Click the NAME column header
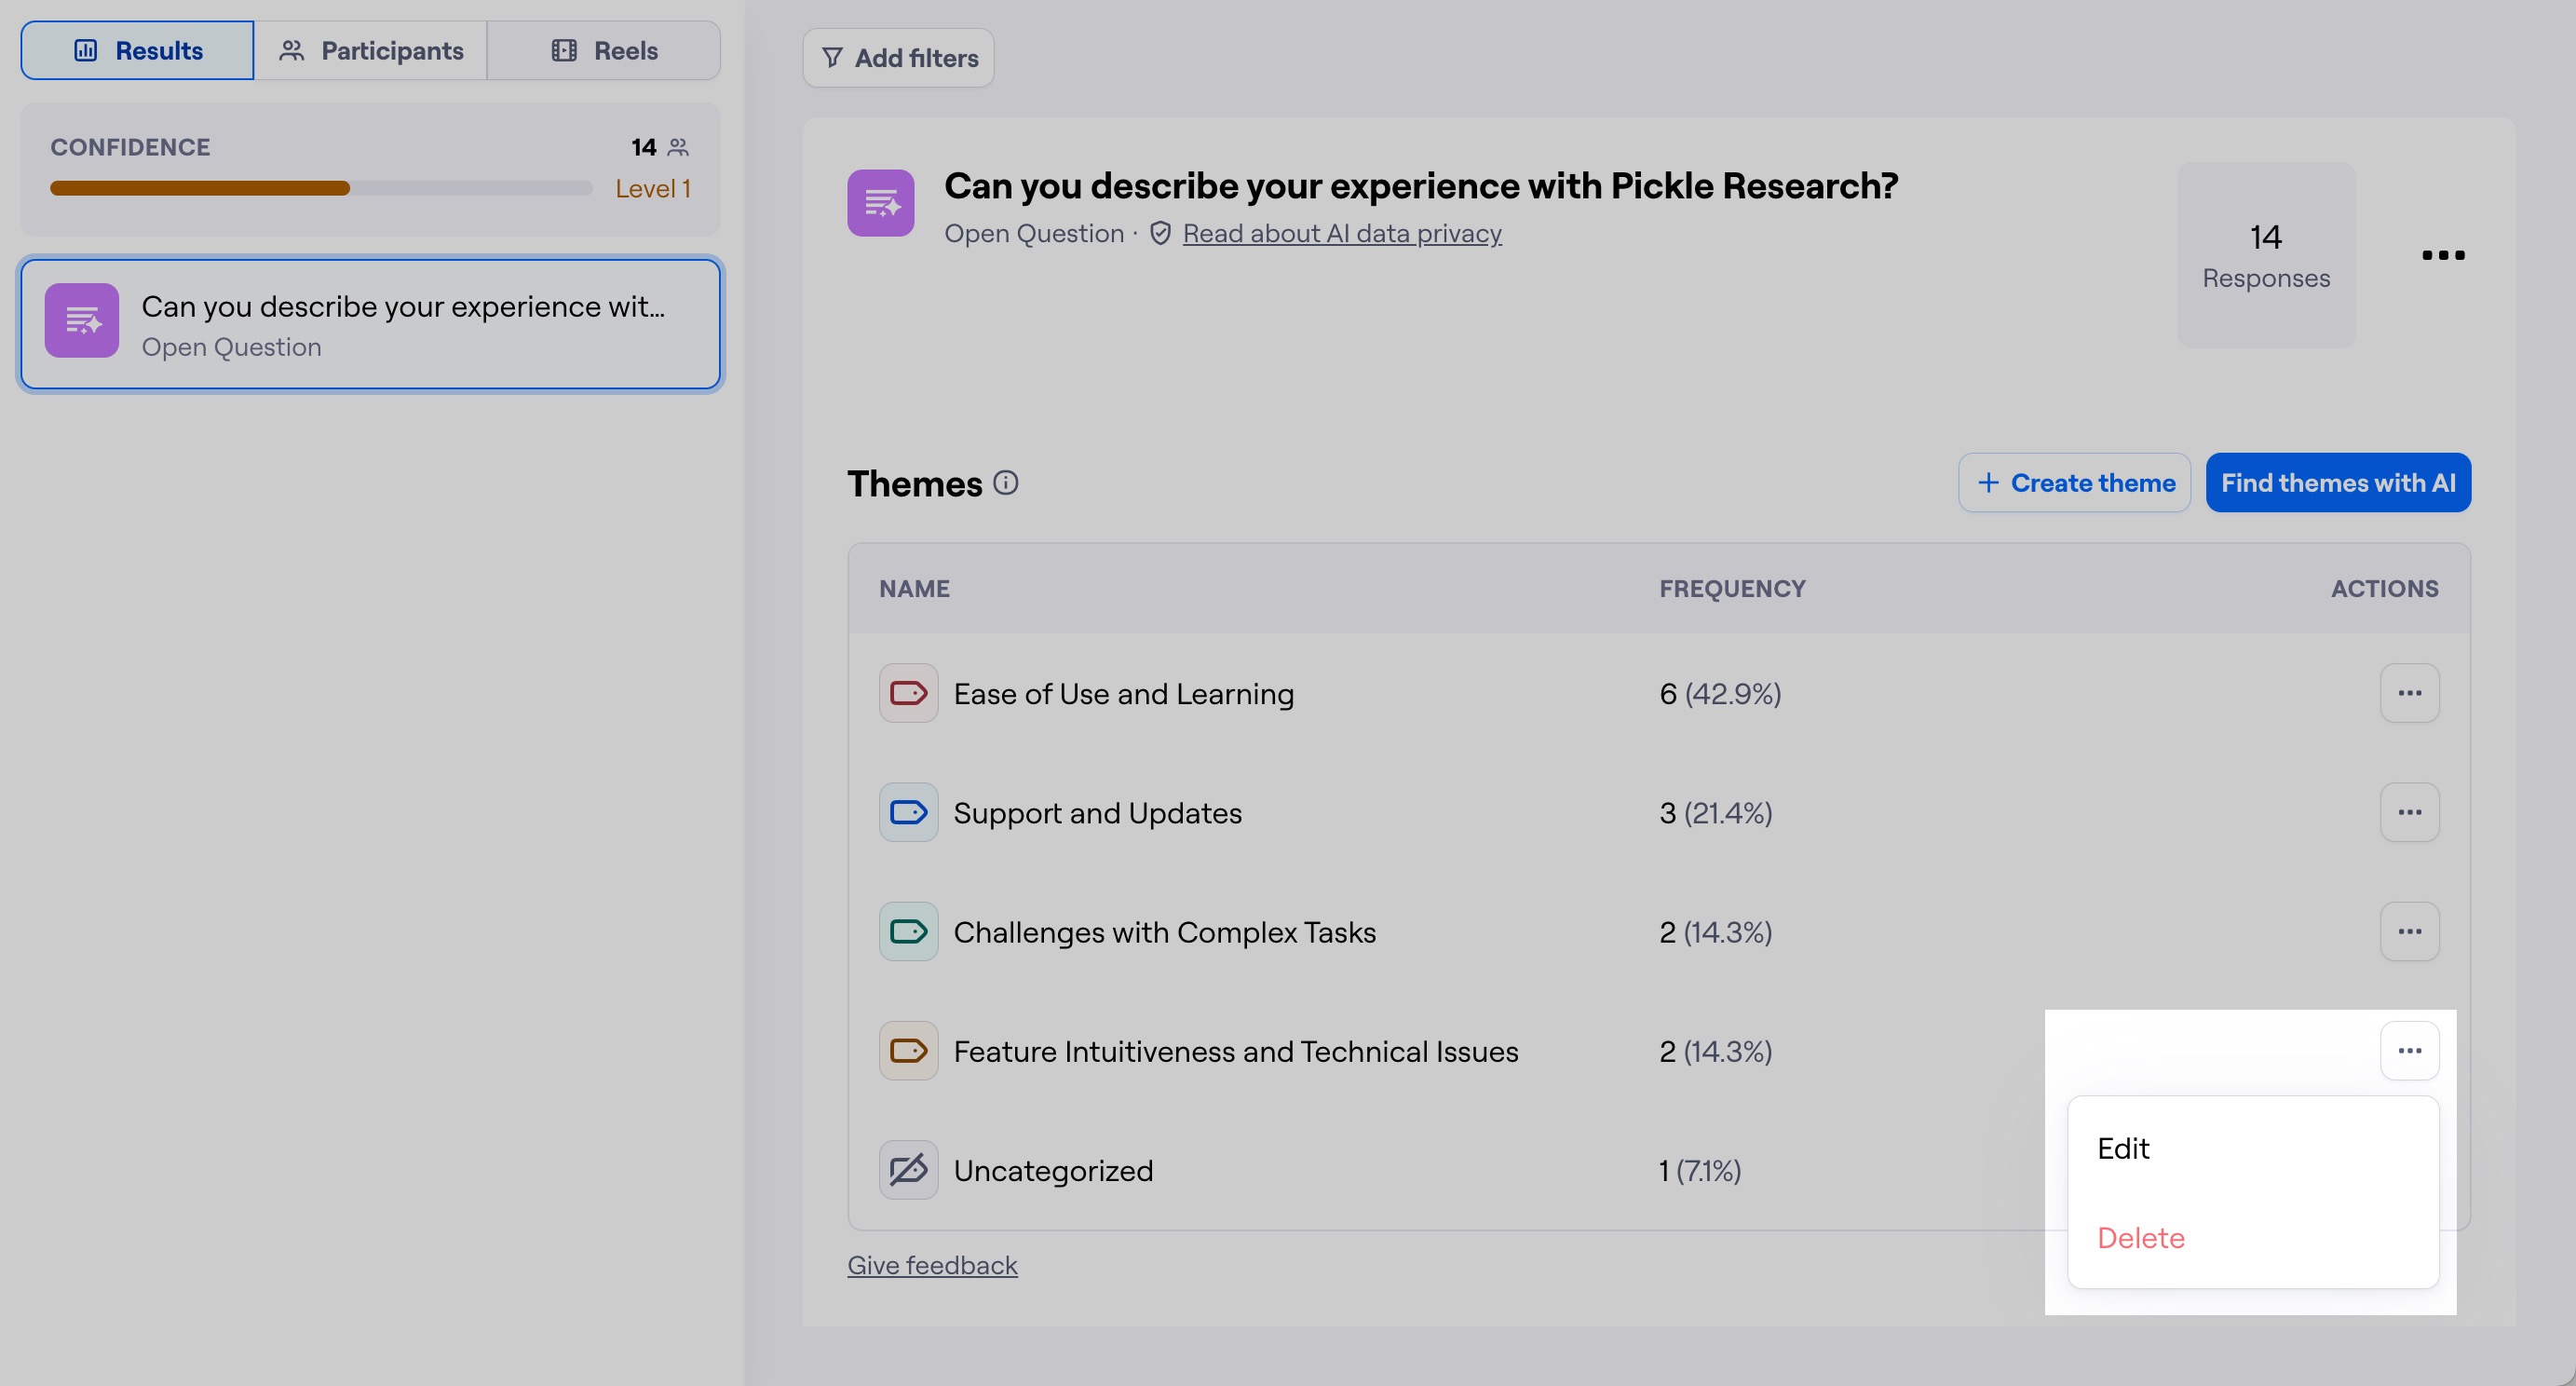Viewport: 2576px width, 1386px height. [x=914, y=588]
